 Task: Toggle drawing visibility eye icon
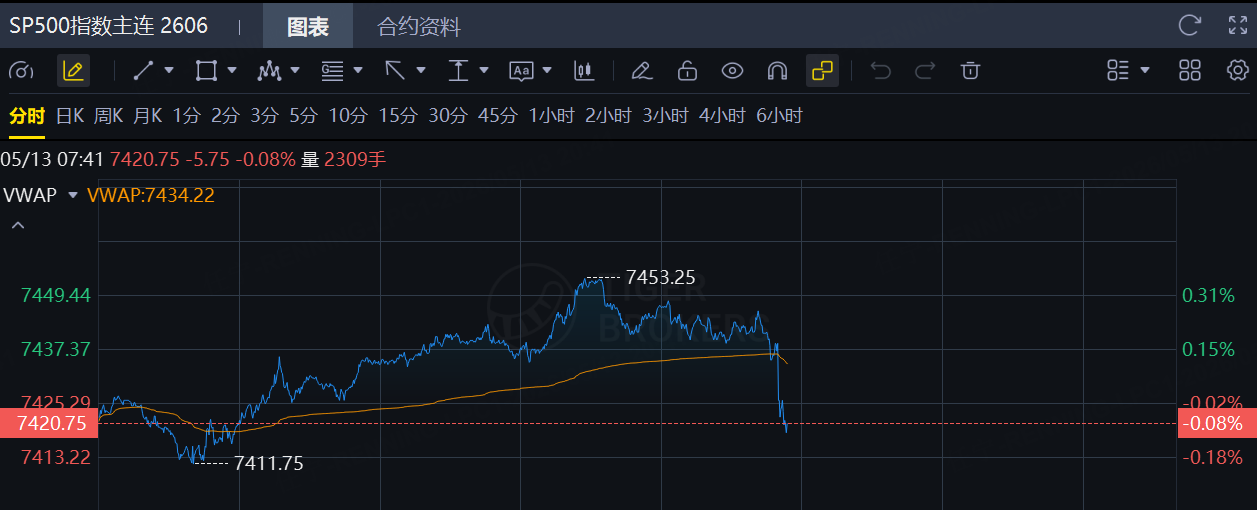tap(733, 70)
